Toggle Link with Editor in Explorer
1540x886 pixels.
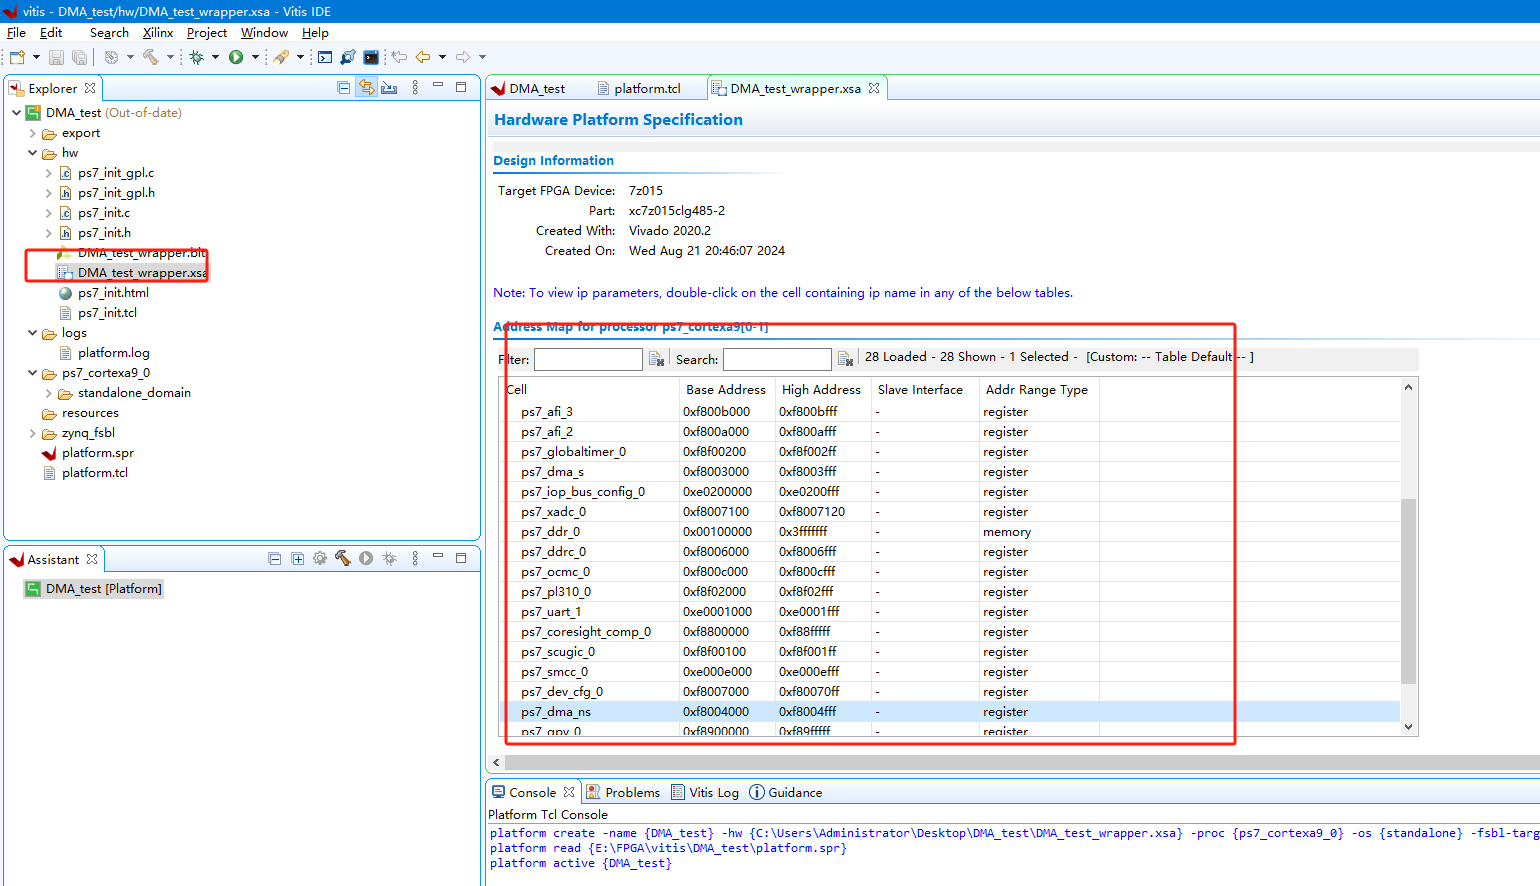coord(367,88)
